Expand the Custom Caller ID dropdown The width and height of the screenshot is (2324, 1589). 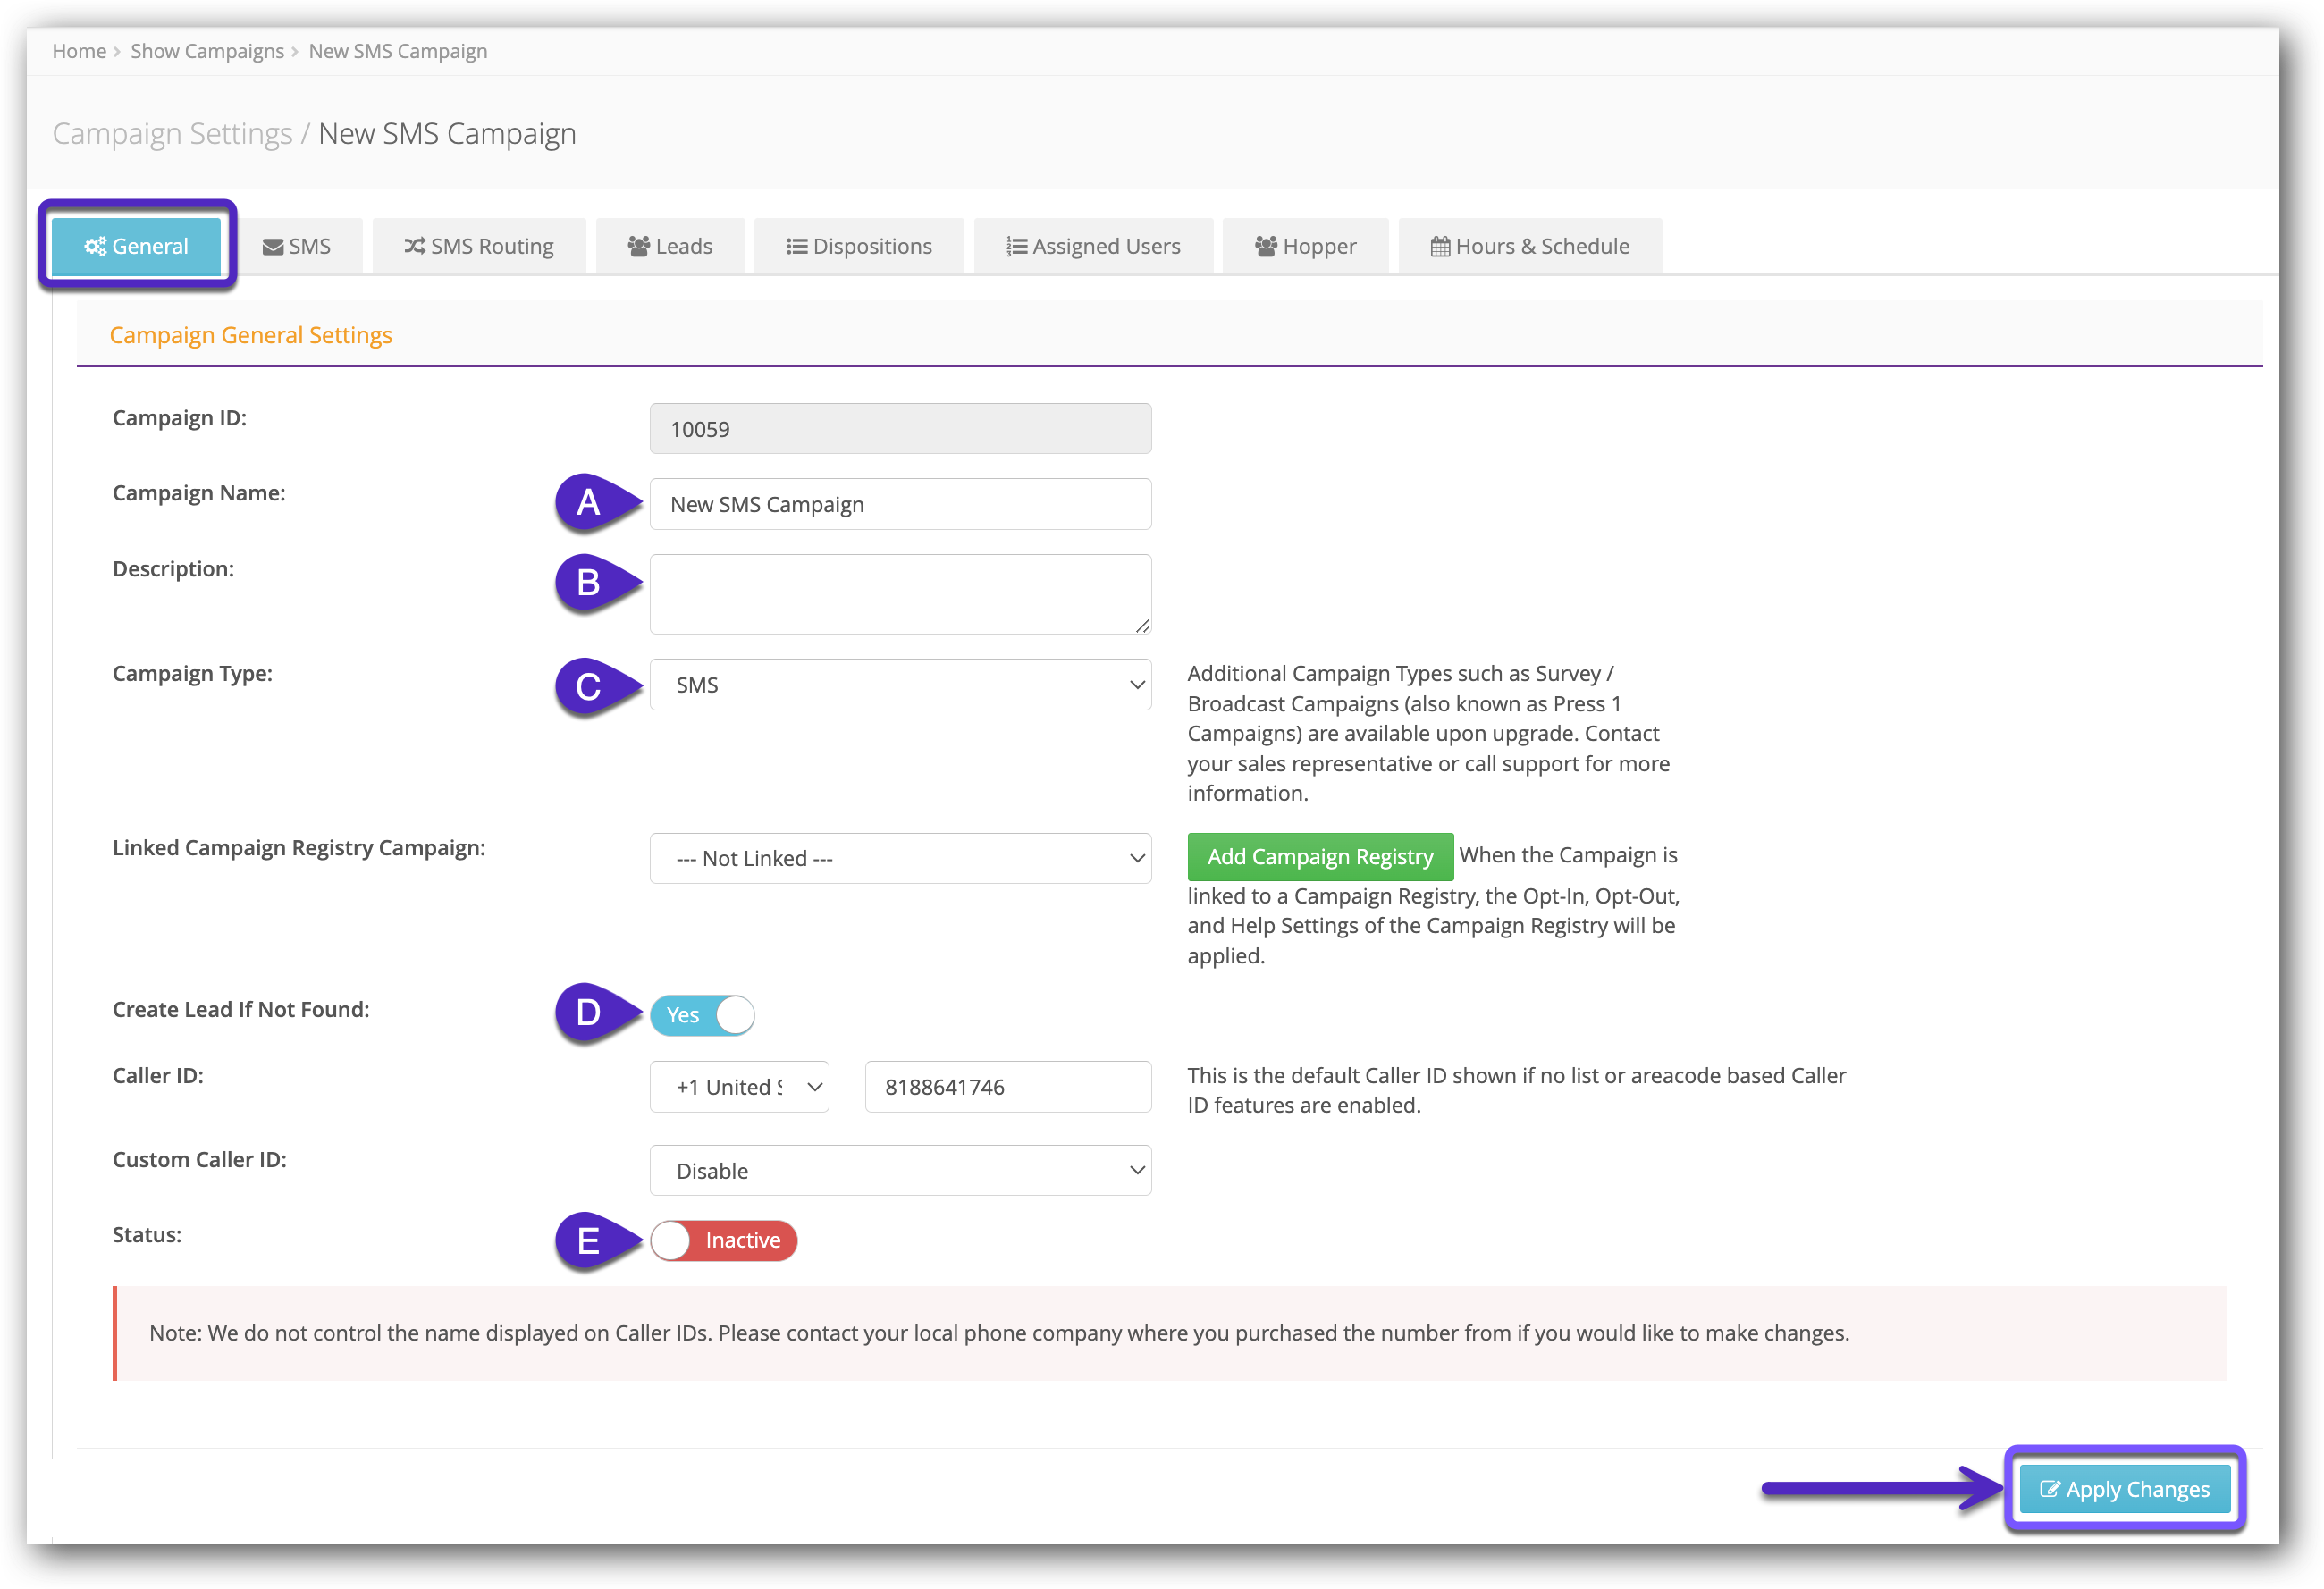click(x=900, y=1170)
